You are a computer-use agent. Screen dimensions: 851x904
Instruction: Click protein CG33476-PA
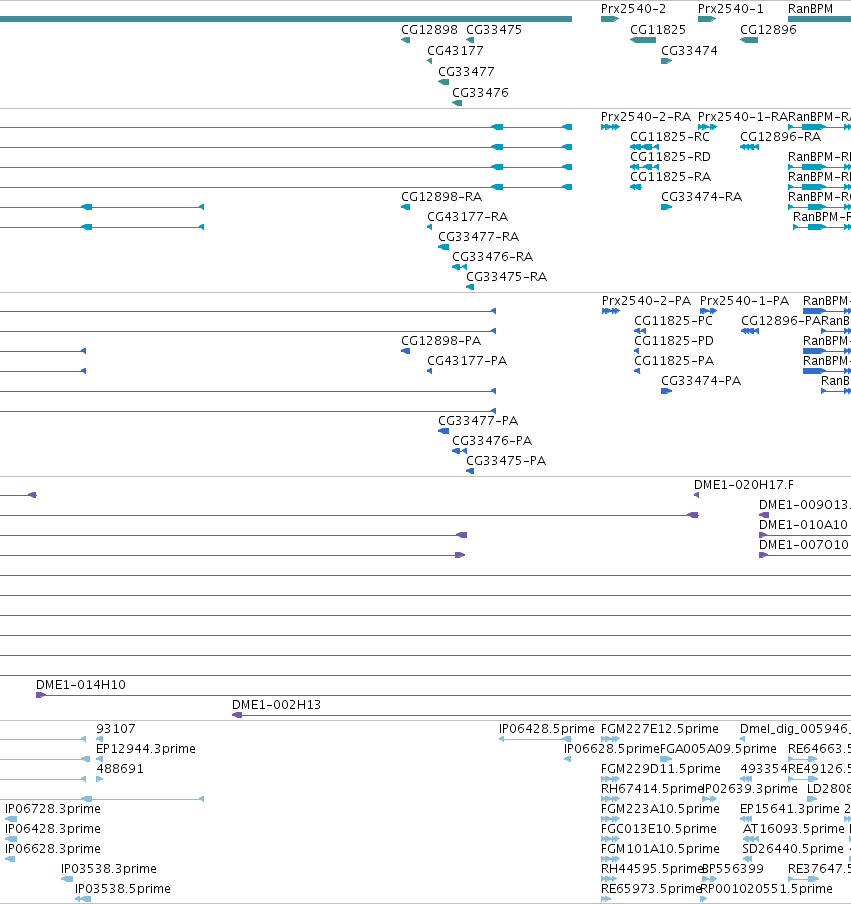tap(491, 440)
